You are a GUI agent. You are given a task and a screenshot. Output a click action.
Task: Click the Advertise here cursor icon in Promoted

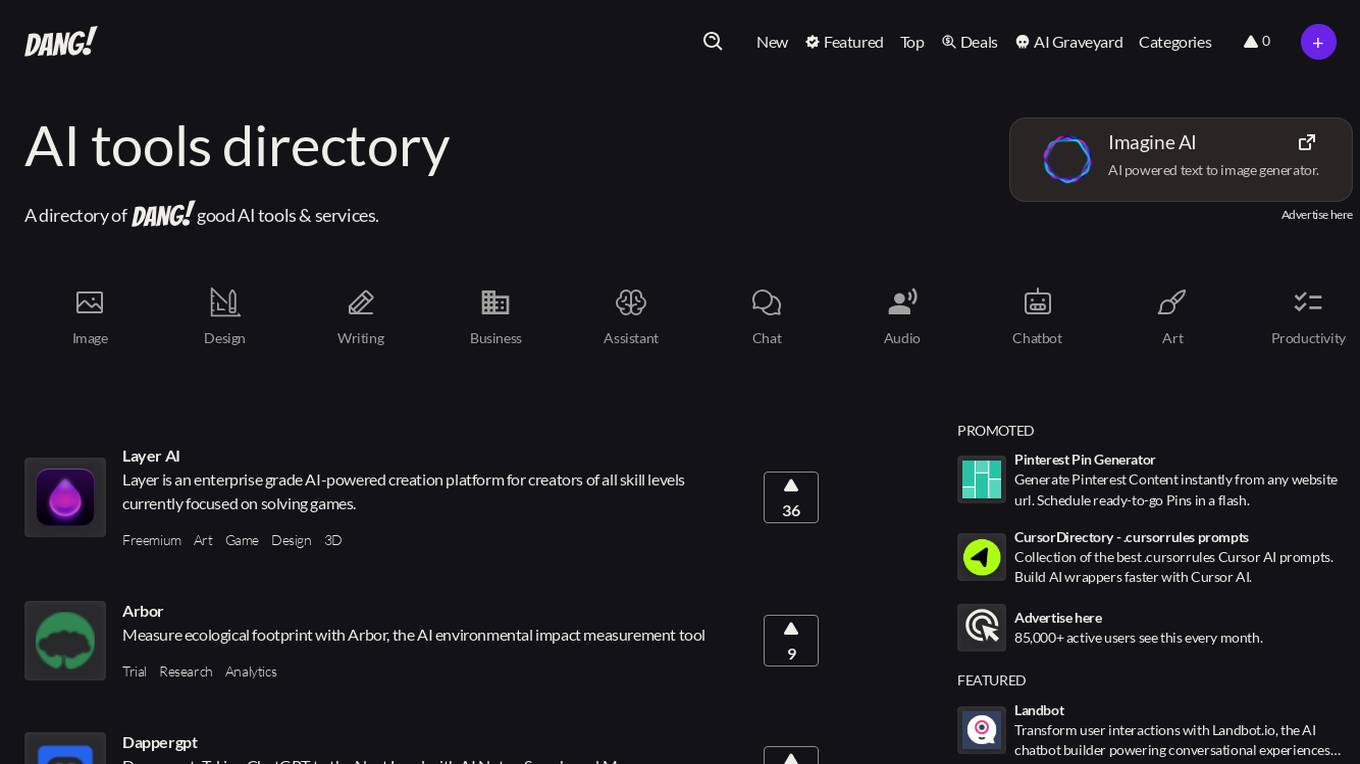pos(982,627)
